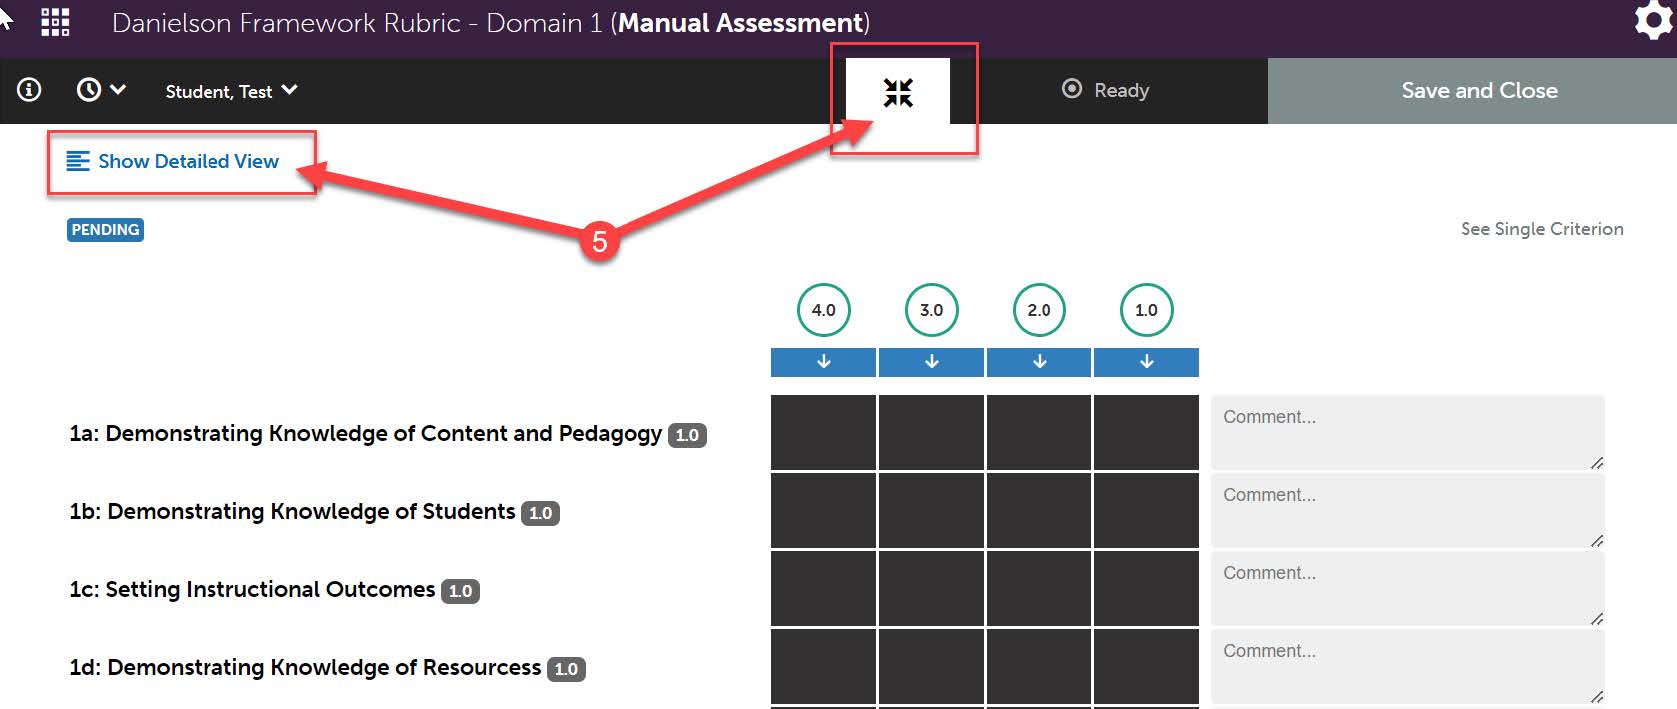The width and height of the screenshot is (1677, 709).
Task: Click Show Detailed View link
Action: coord(173,161)
